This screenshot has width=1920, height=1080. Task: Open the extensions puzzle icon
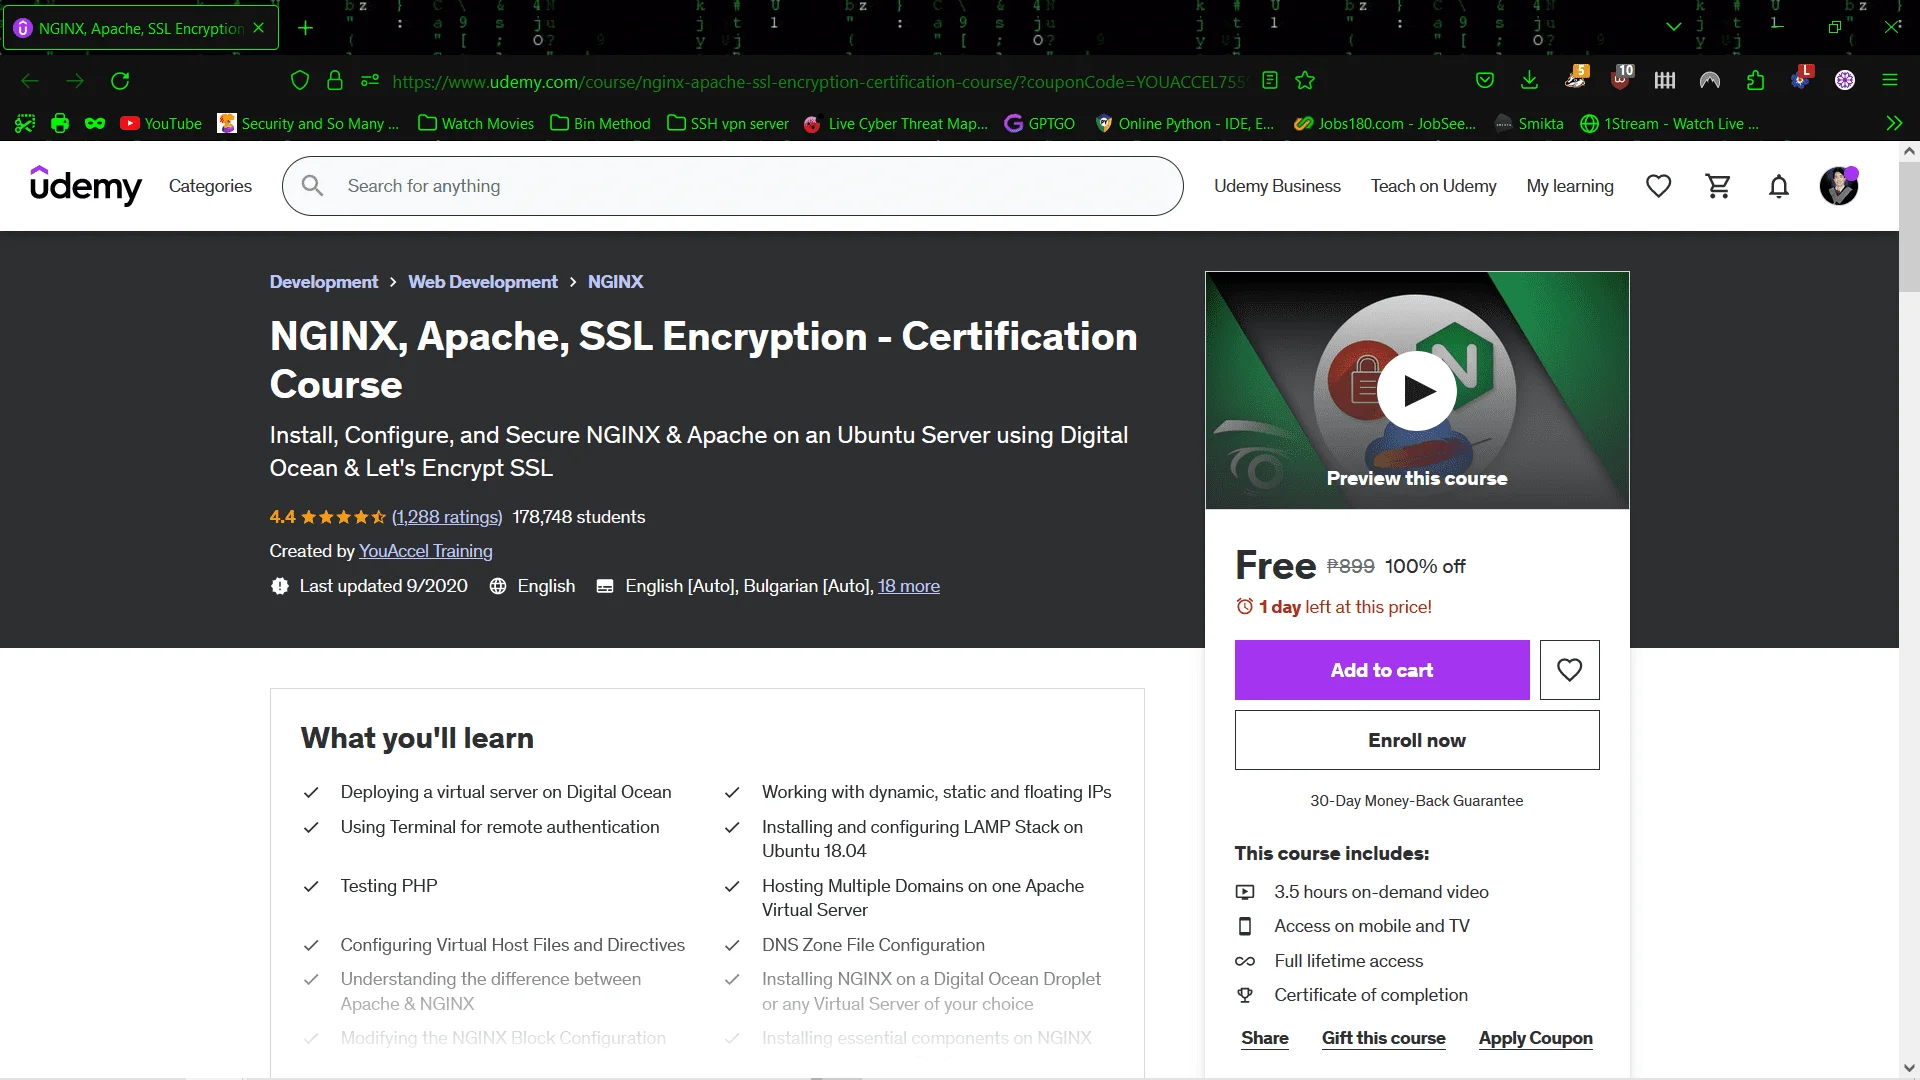pyautogui.click(x=1755, y=81)
